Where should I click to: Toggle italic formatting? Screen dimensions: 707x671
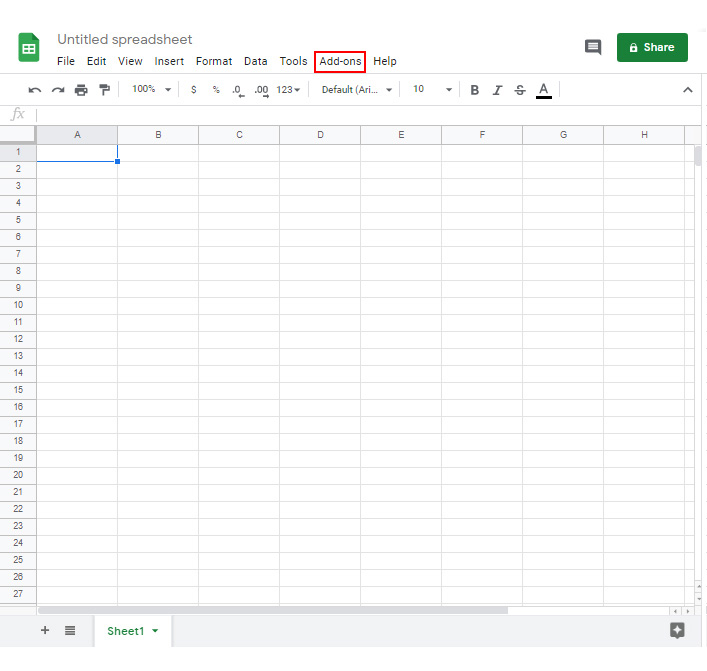click(x=497, y=90)
